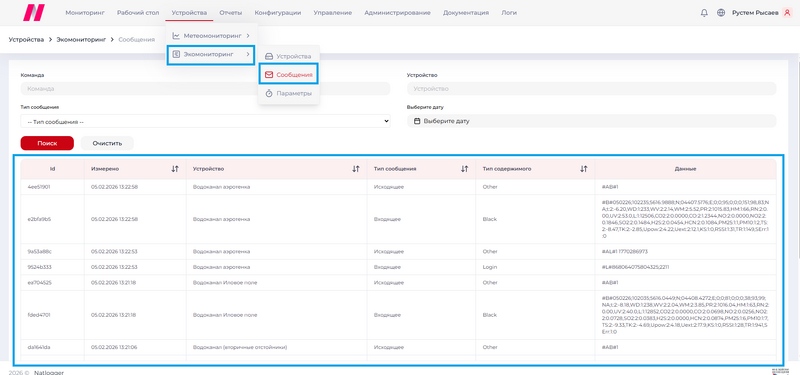800x375 pixels.
Task: Select row with Id 9524b333
Action: [x=398, y=267]
